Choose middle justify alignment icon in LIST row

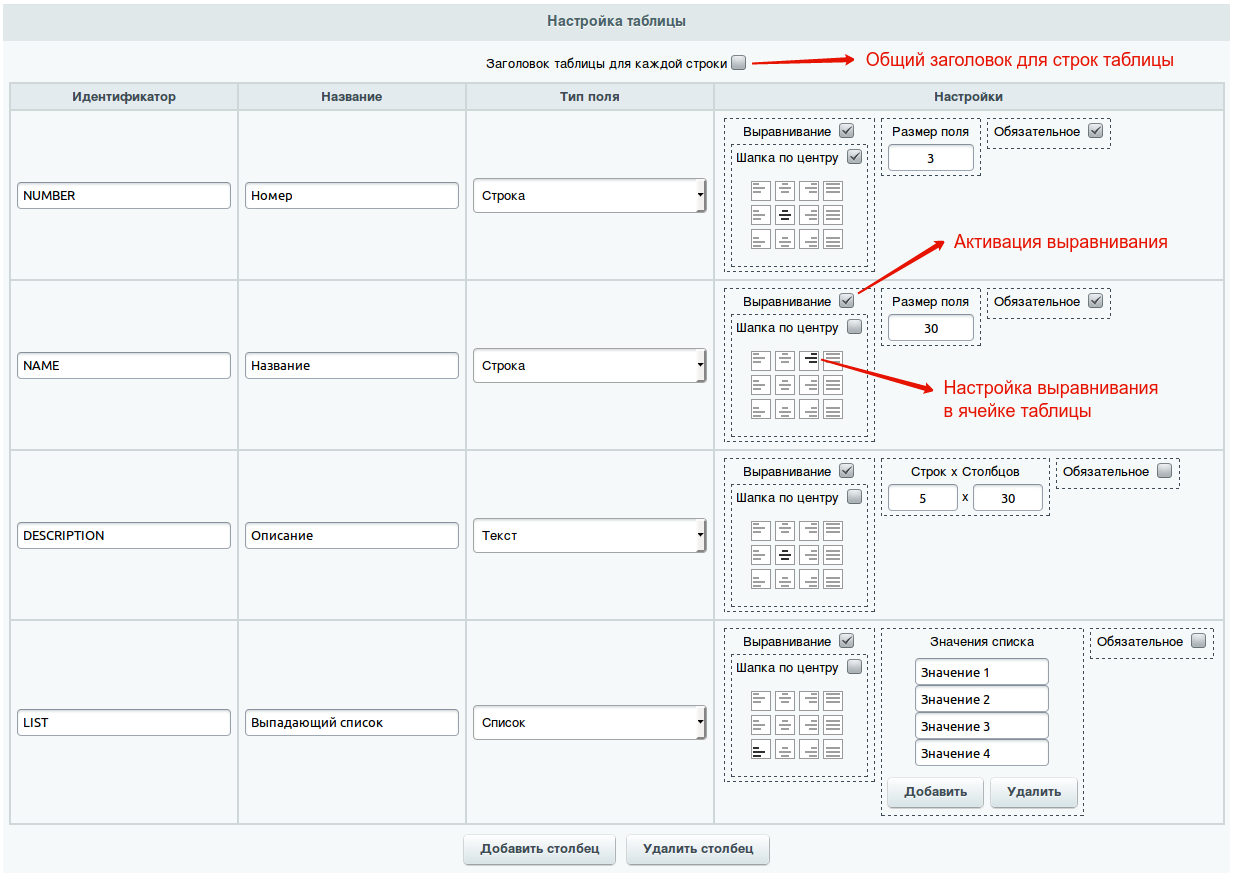pos(833,725)
